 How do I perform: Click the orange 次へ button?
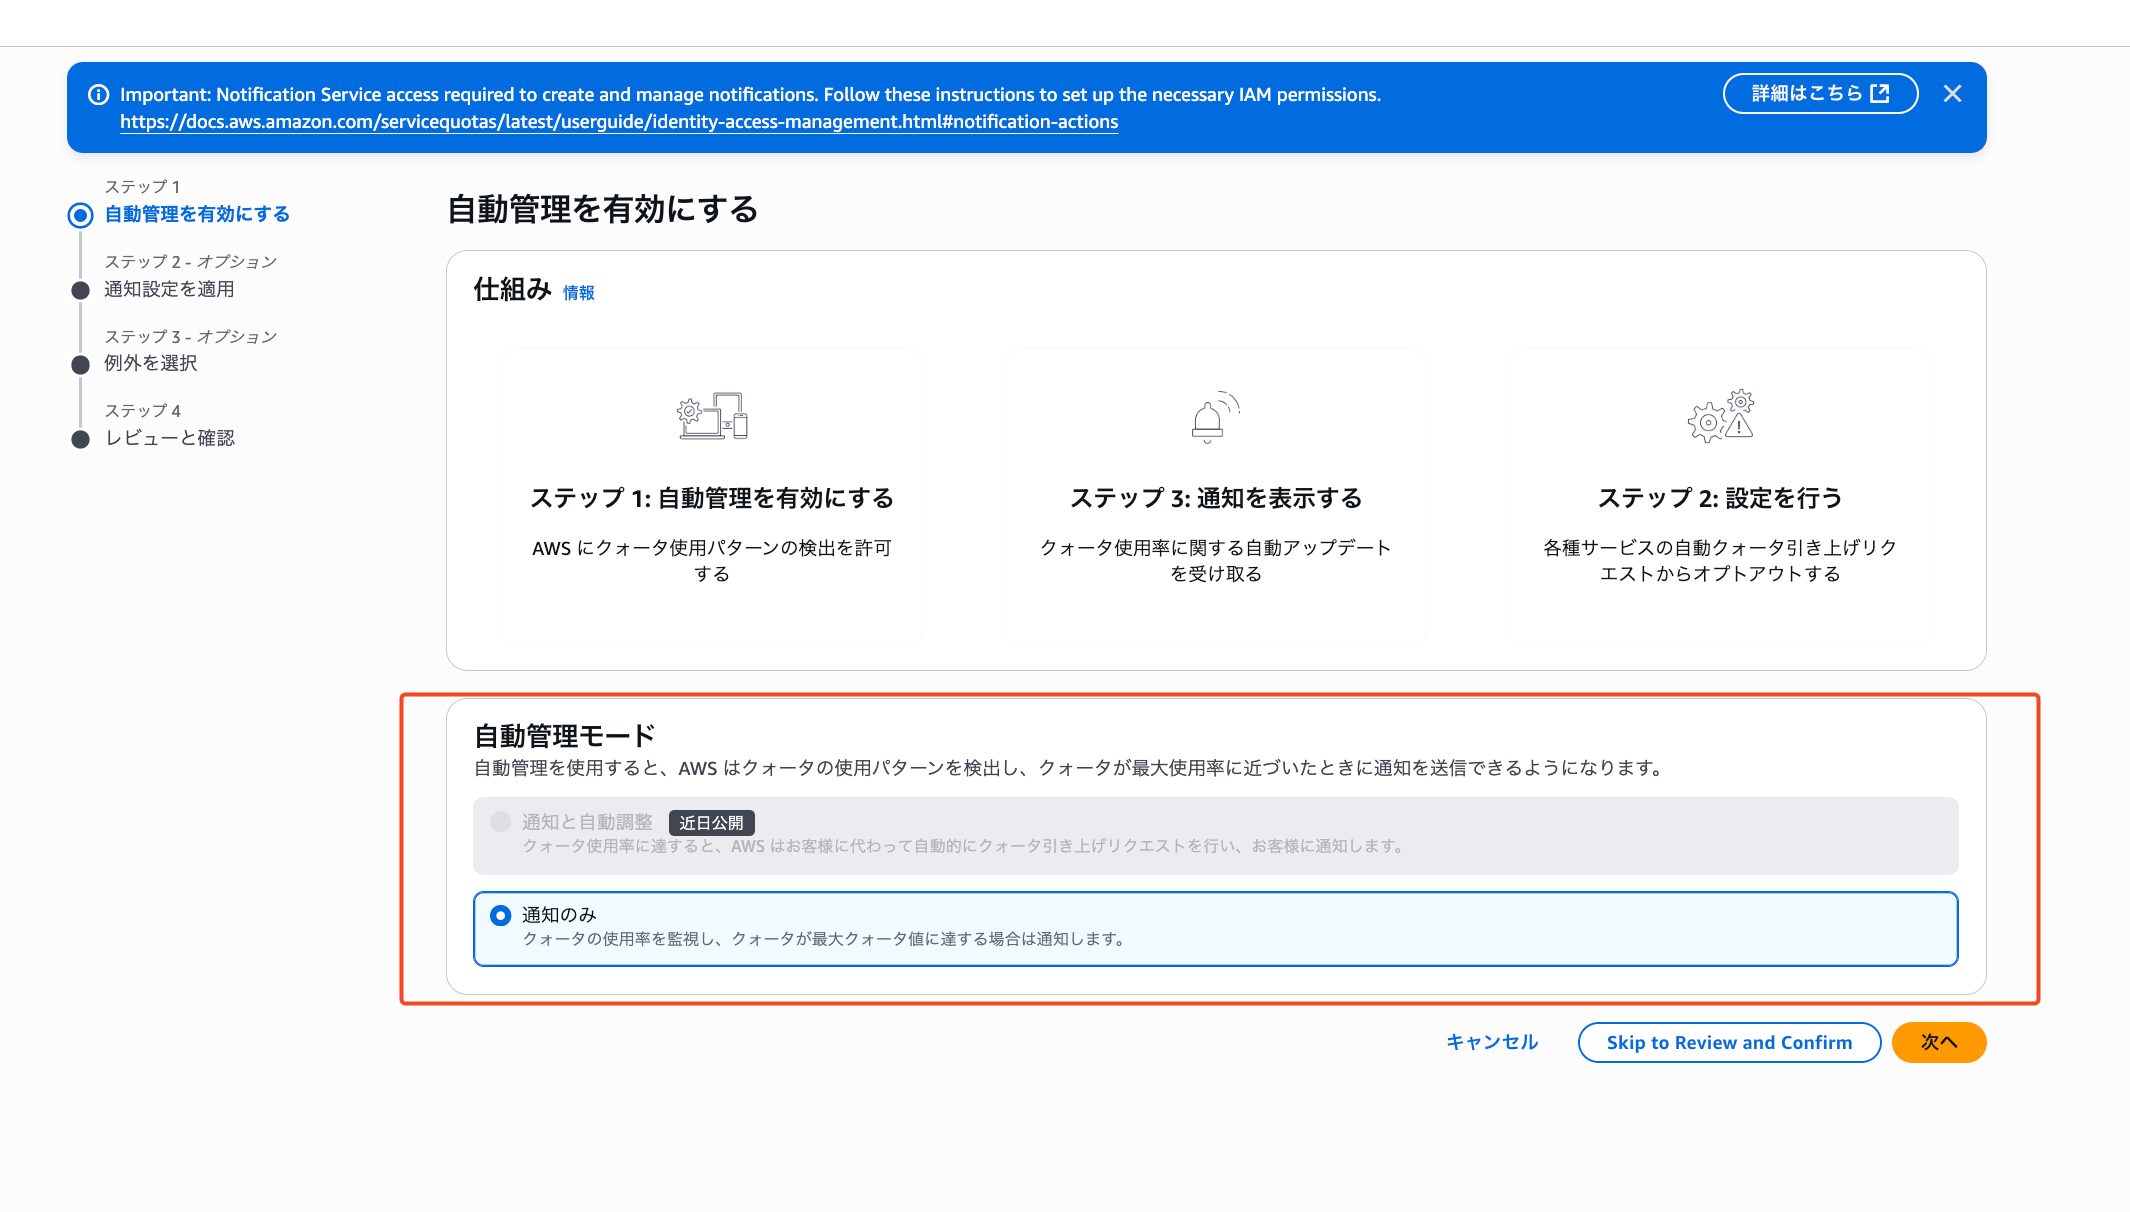(1938, 1042)
